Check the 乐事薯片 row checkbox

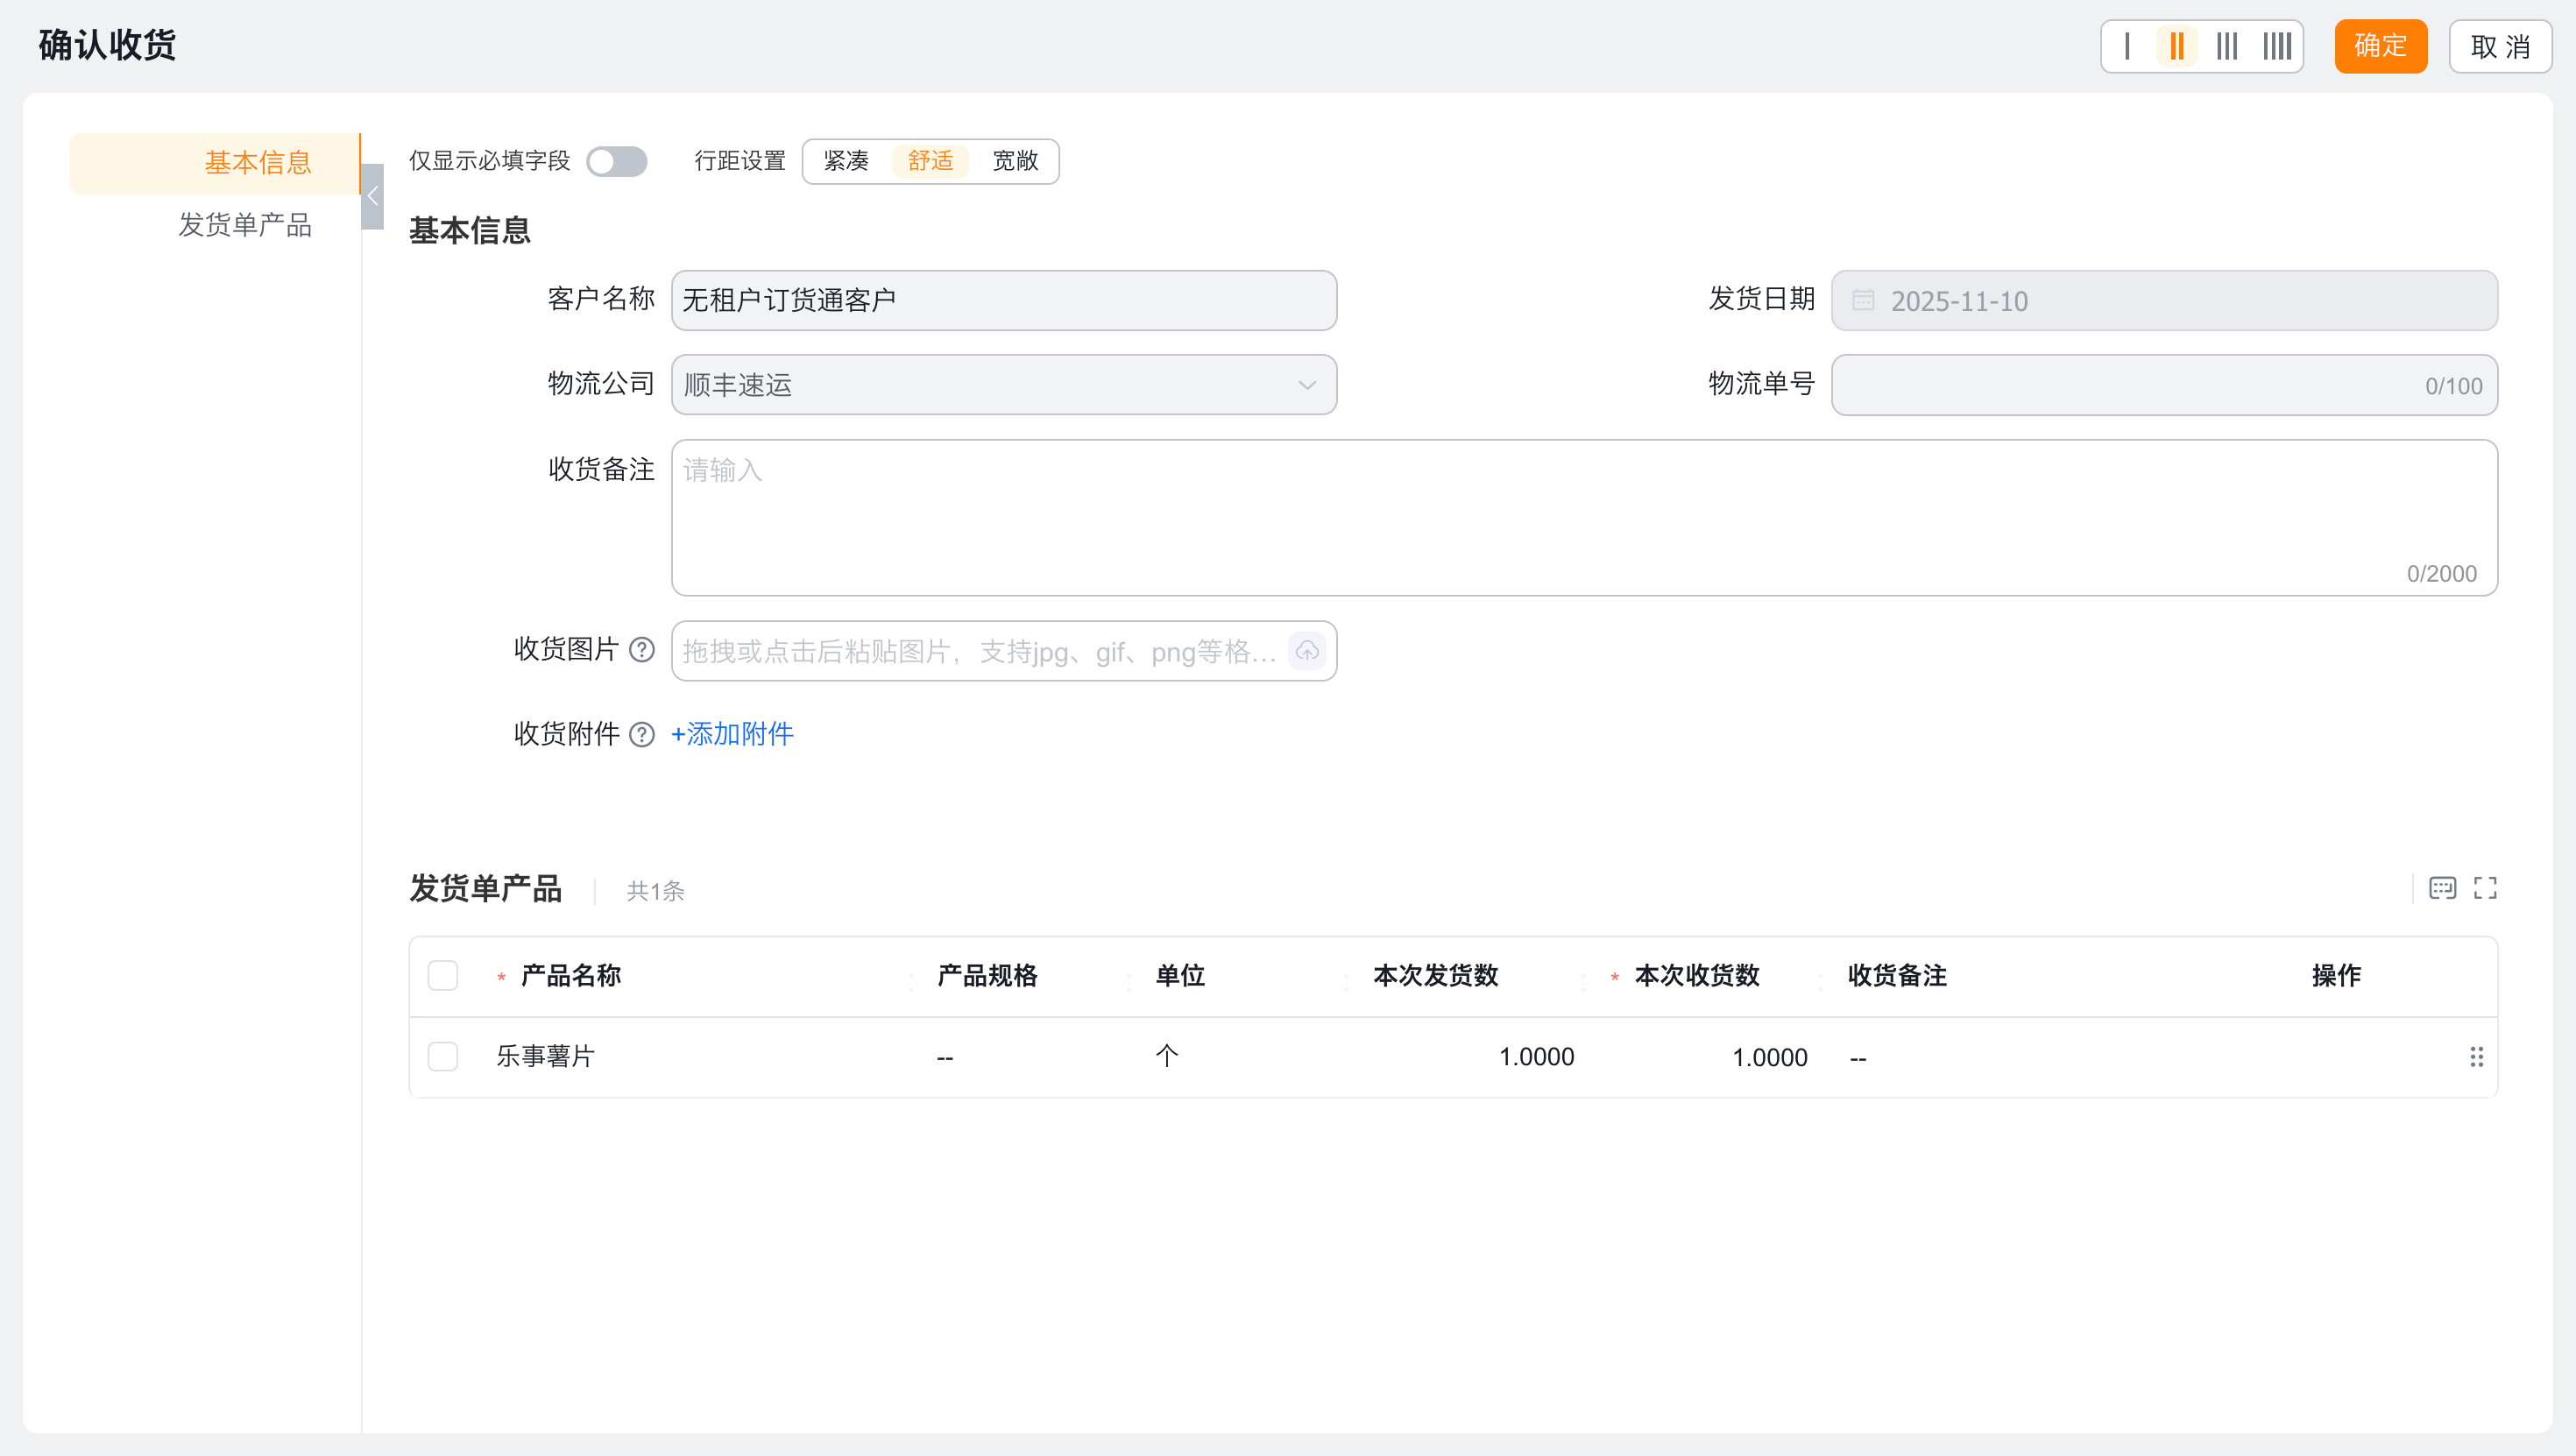pyautogui.click(x=443, y=1057)
